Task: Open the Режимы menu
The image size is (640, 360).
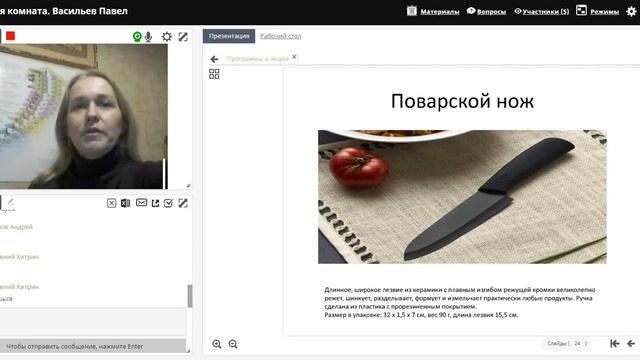Action: point(604,11)
